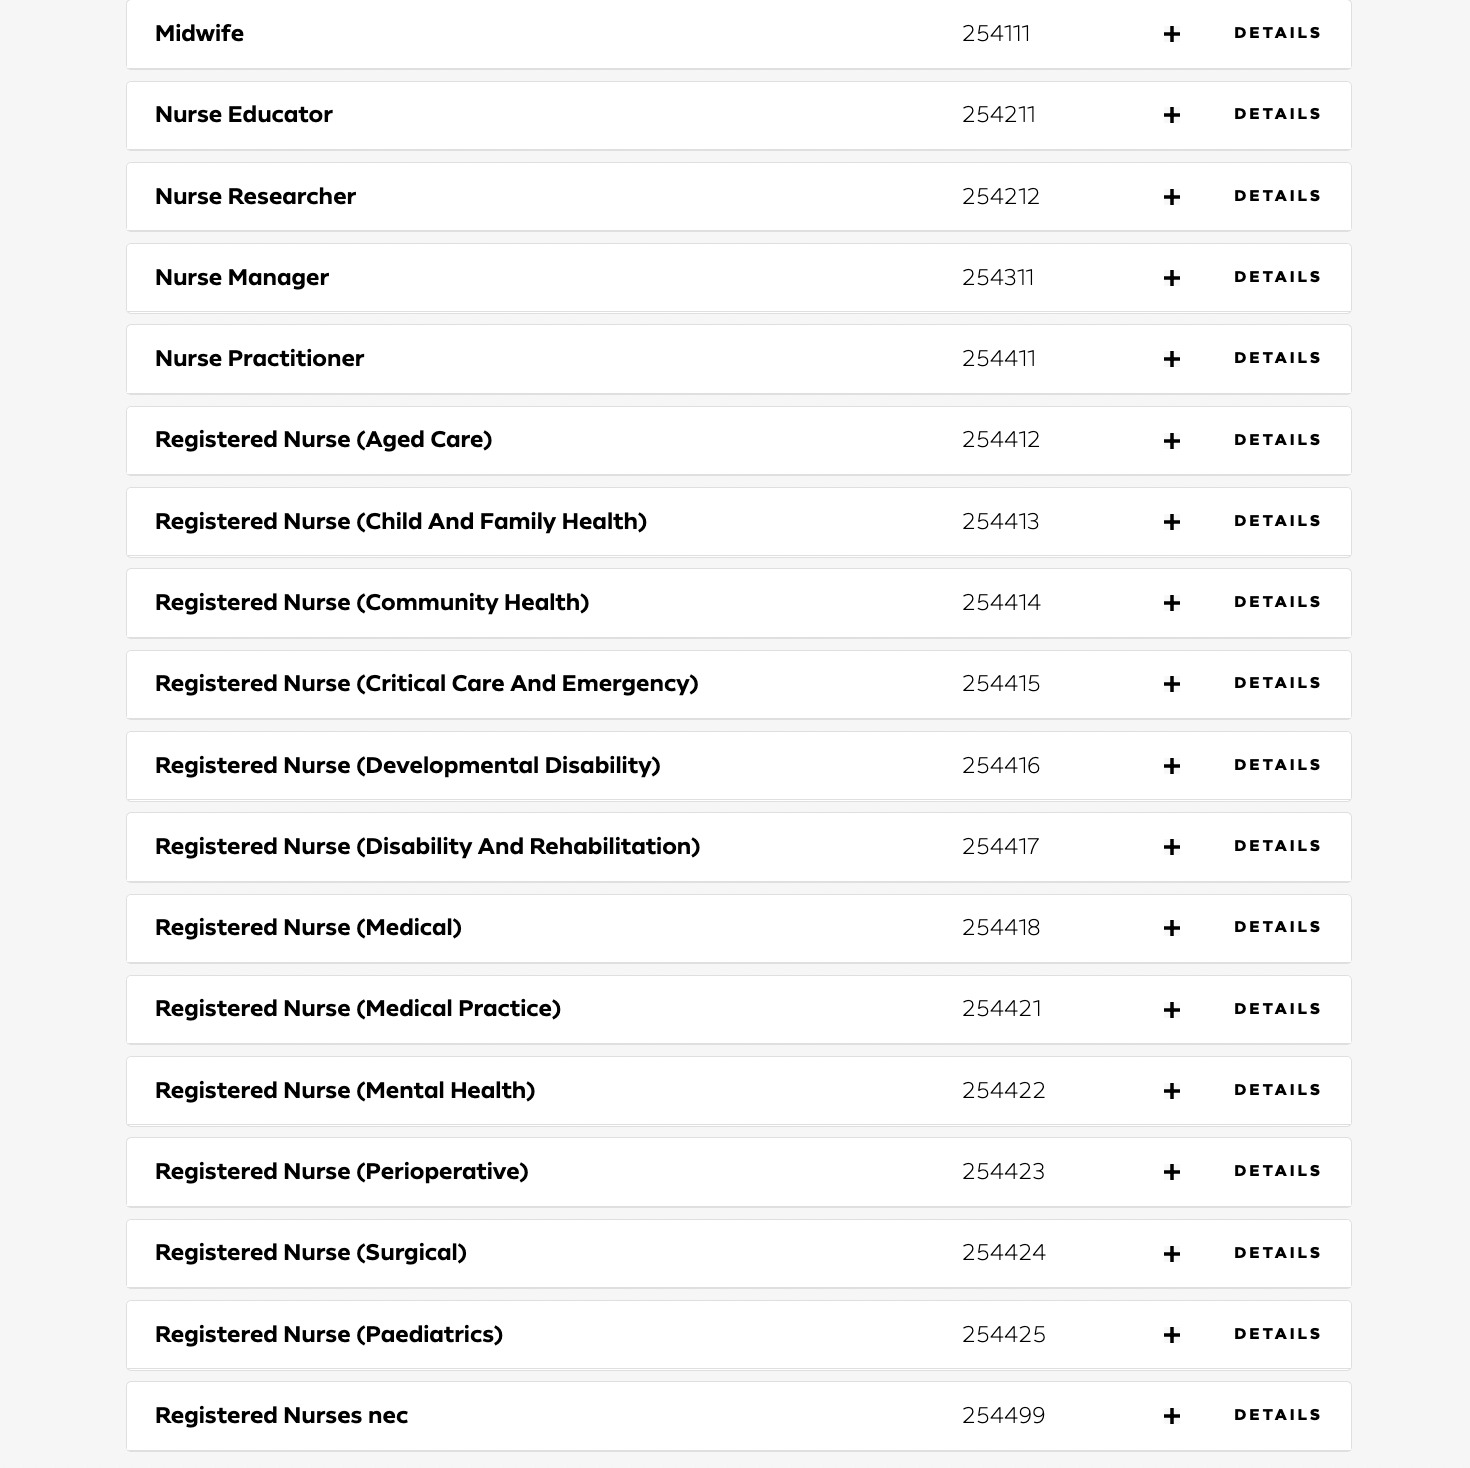Viewport: 1470px width, 1468px height.
Task: Click the plus icon for Registered Nurse (Surgical)
Action: [1171, 1253]
